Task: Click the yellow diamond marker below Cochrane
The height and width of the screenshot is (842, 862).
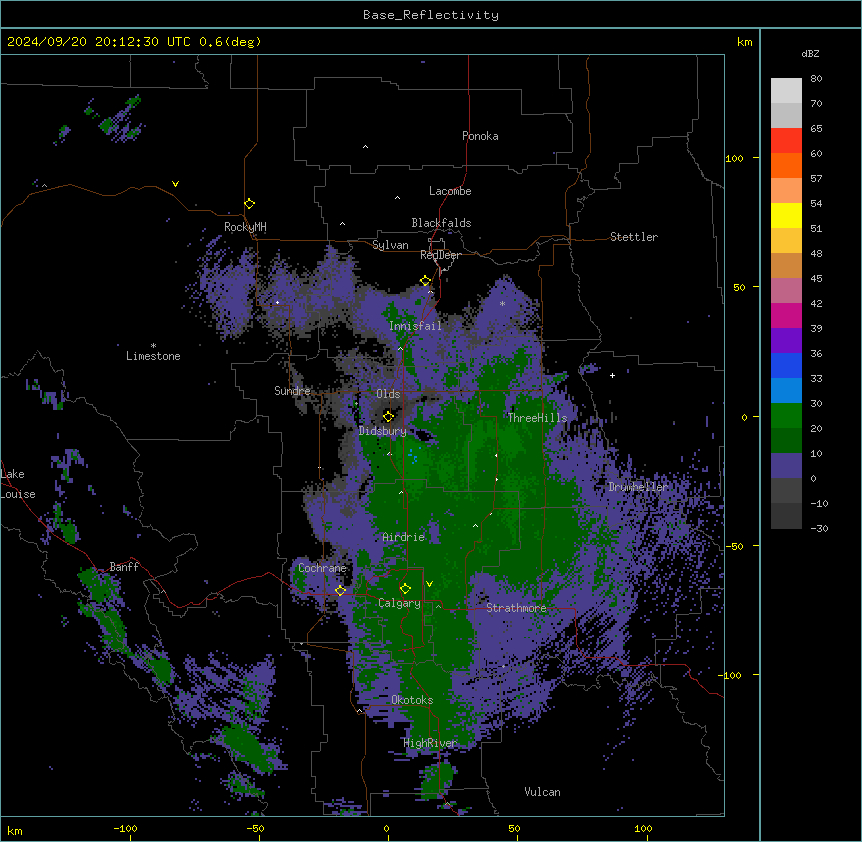Action: tap(340, 591)
